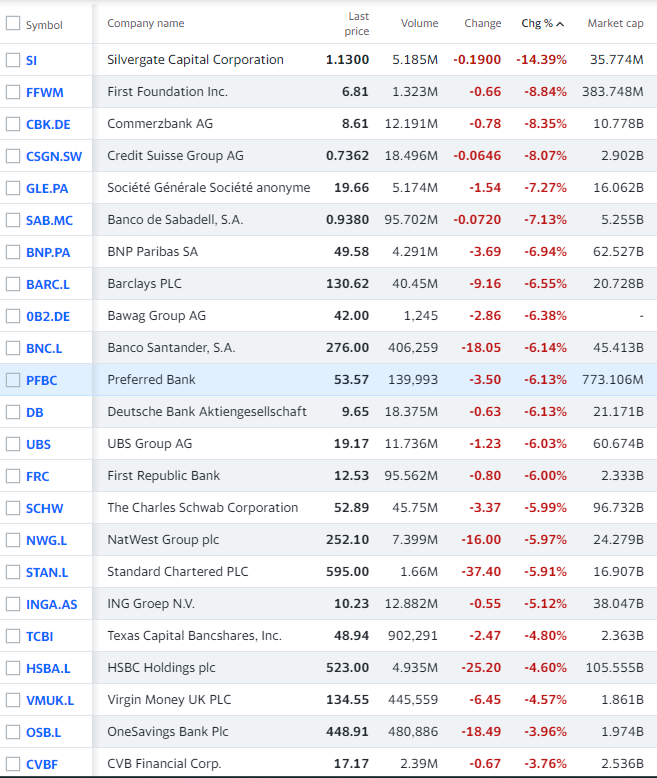Click the Symbol column header

tap(44, 24)
